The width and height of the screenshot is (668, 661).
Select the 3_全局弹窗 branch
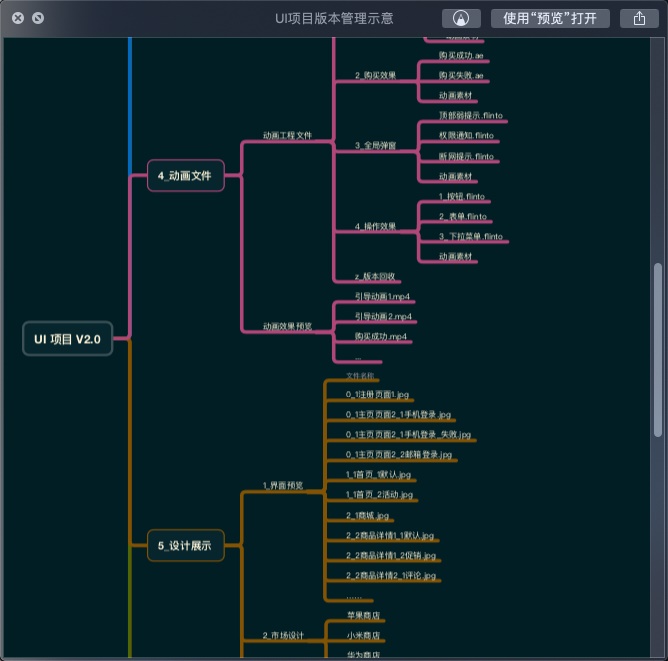[x=375, y=146]
